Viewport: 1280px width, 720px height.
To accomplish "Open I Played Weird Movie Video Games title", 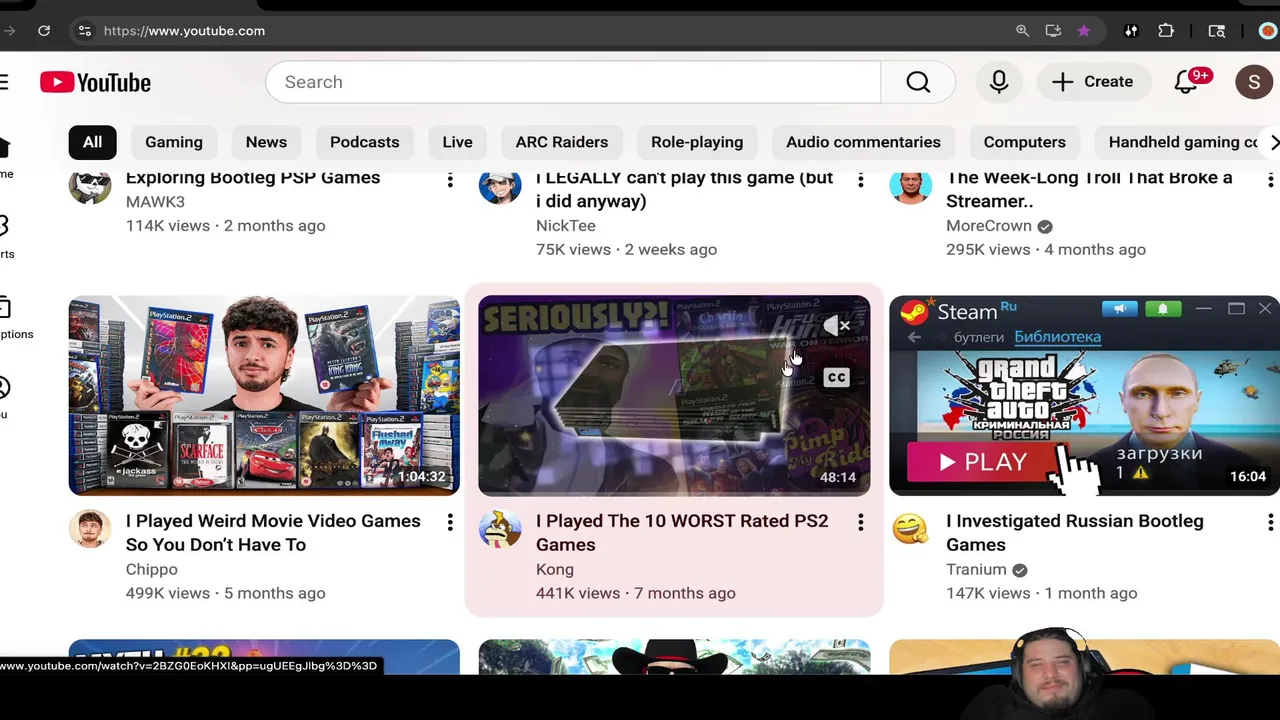I will coord(273,533).
